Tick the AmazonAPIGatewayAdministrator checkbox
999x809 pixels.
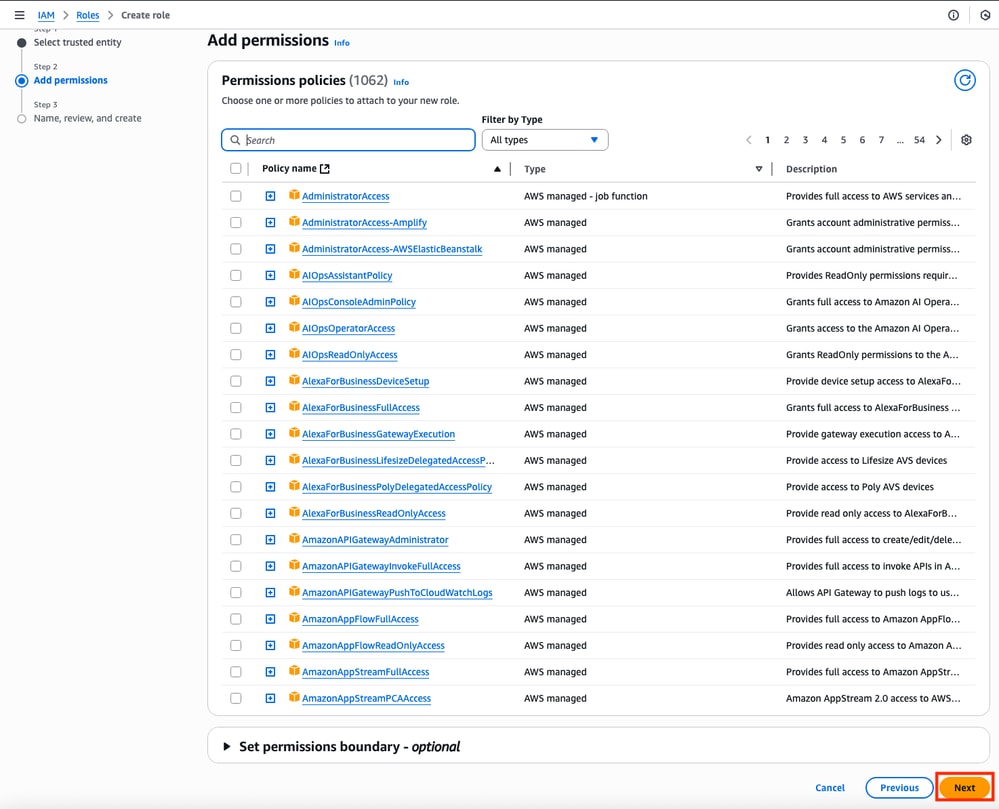(236, 540)
